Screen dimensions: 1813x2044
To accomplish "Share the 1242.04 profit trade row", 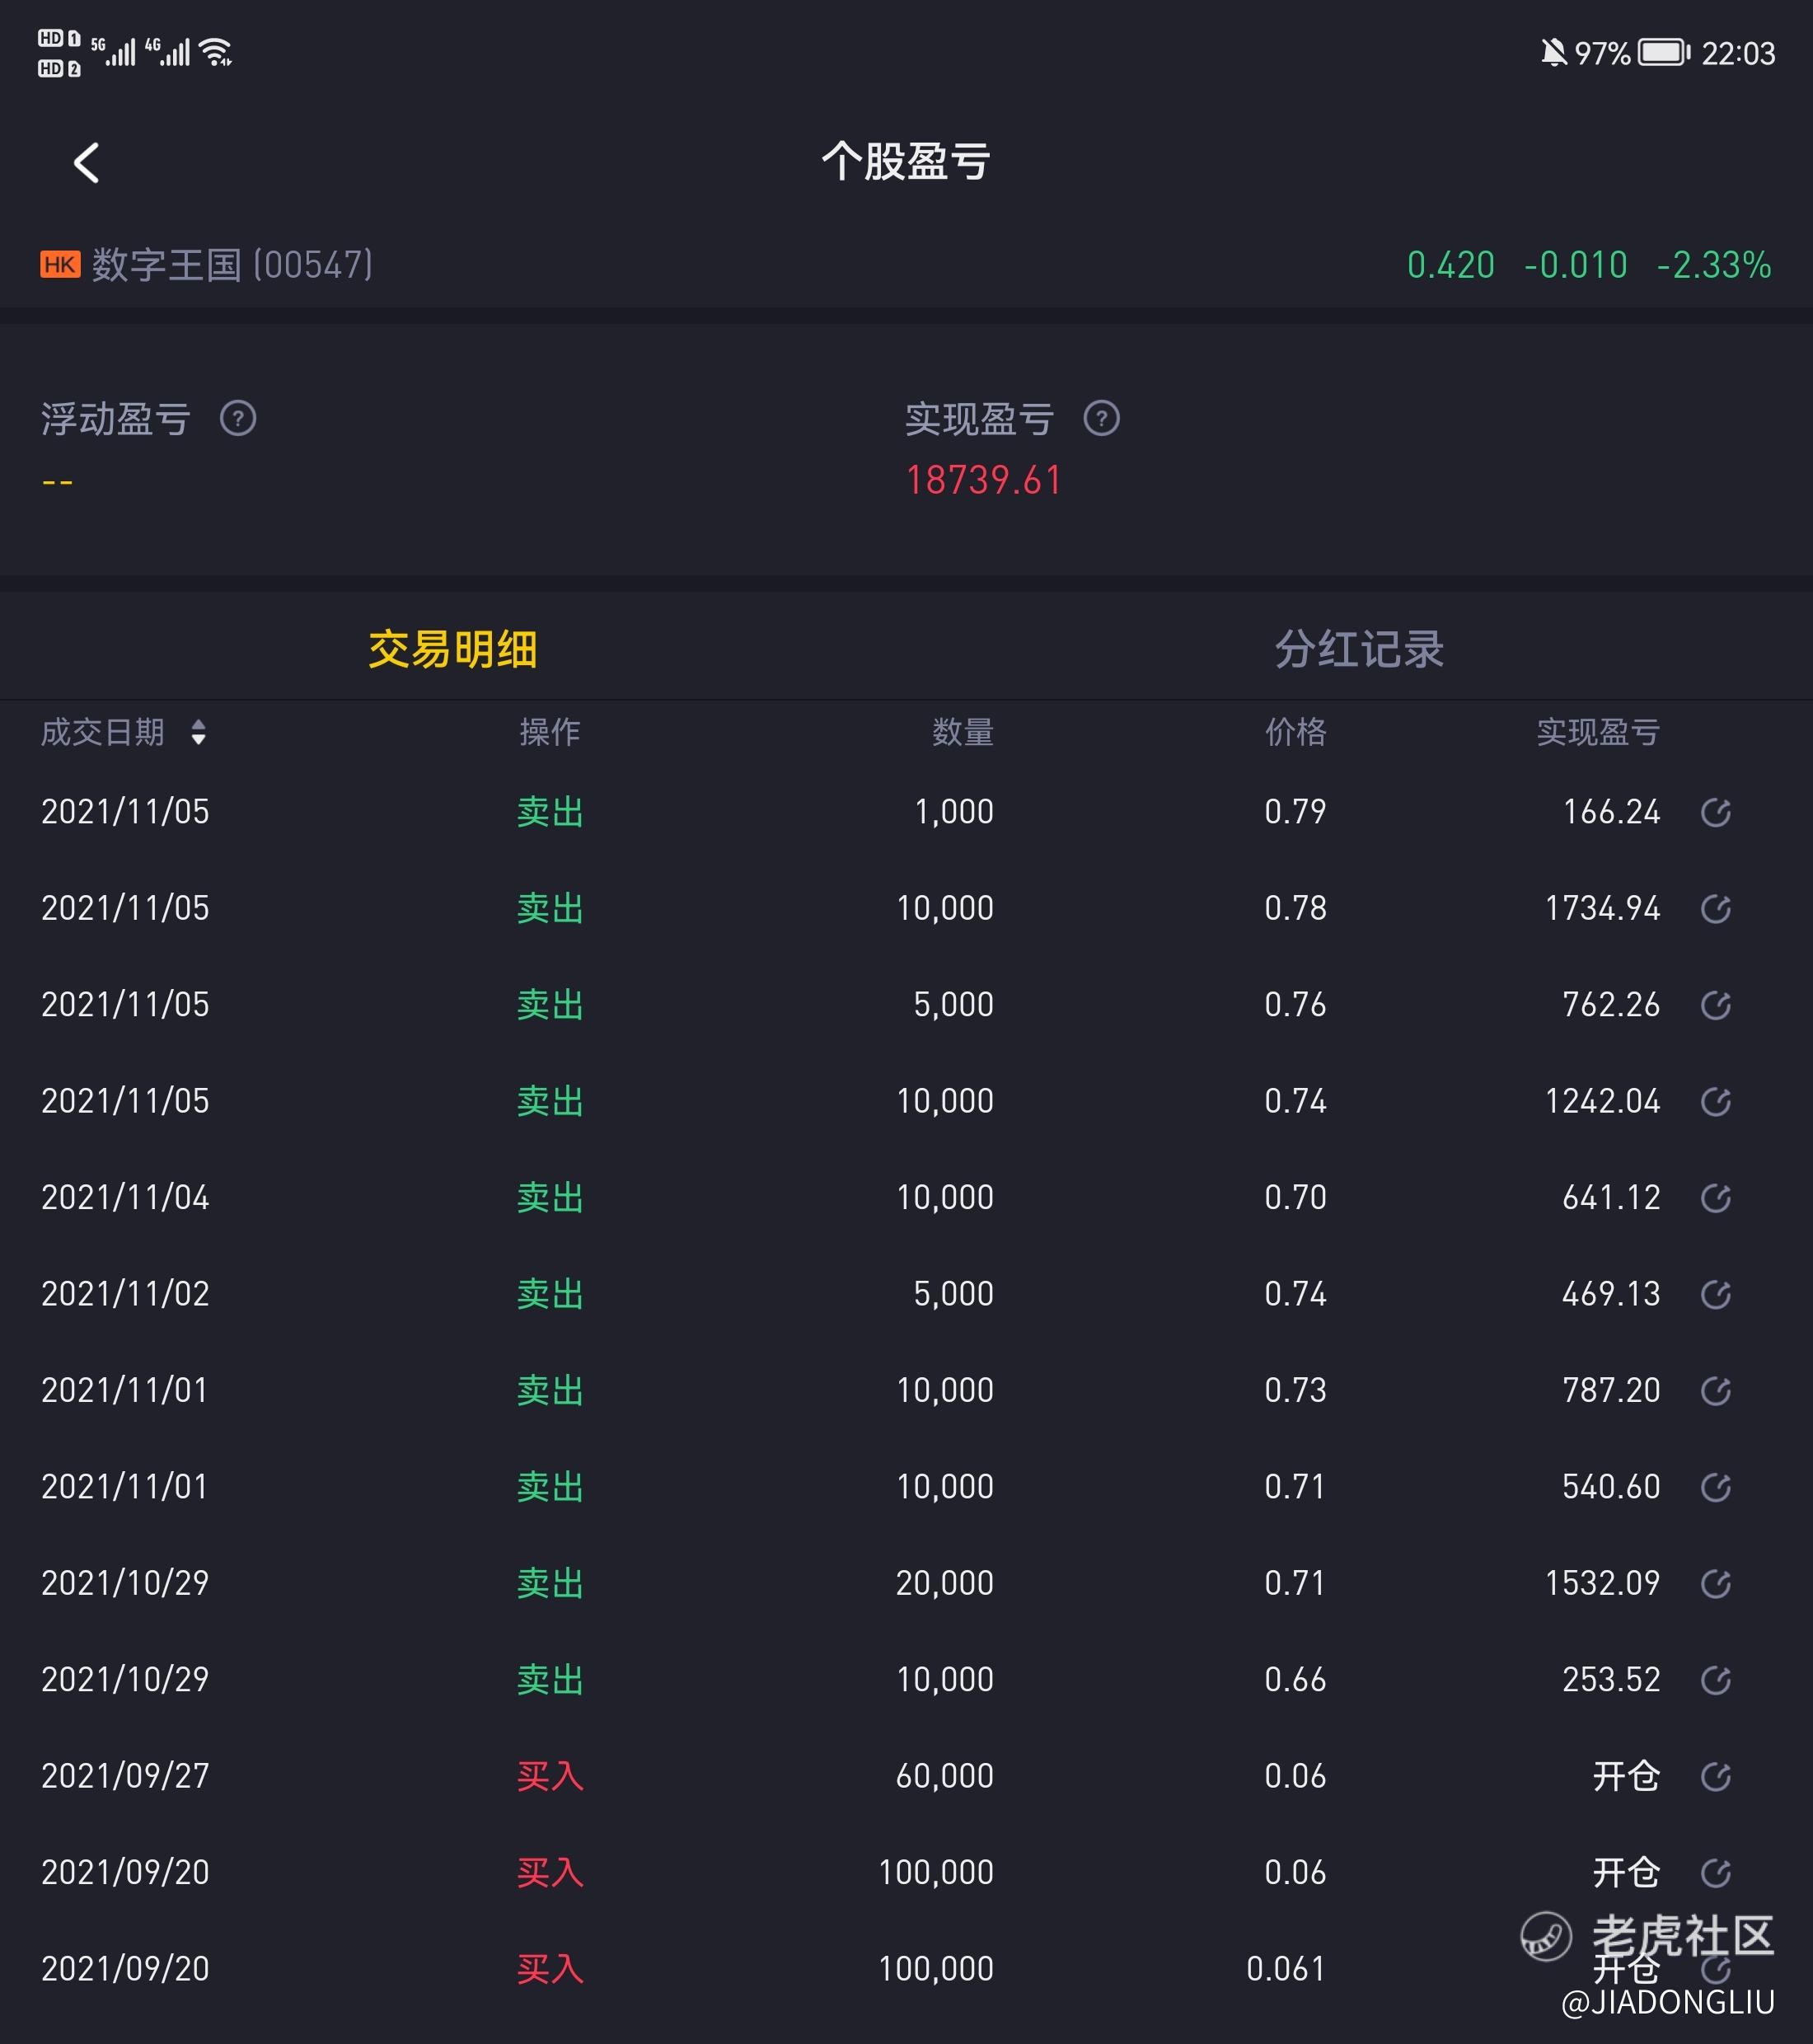I will [x=1715, y=1102].
